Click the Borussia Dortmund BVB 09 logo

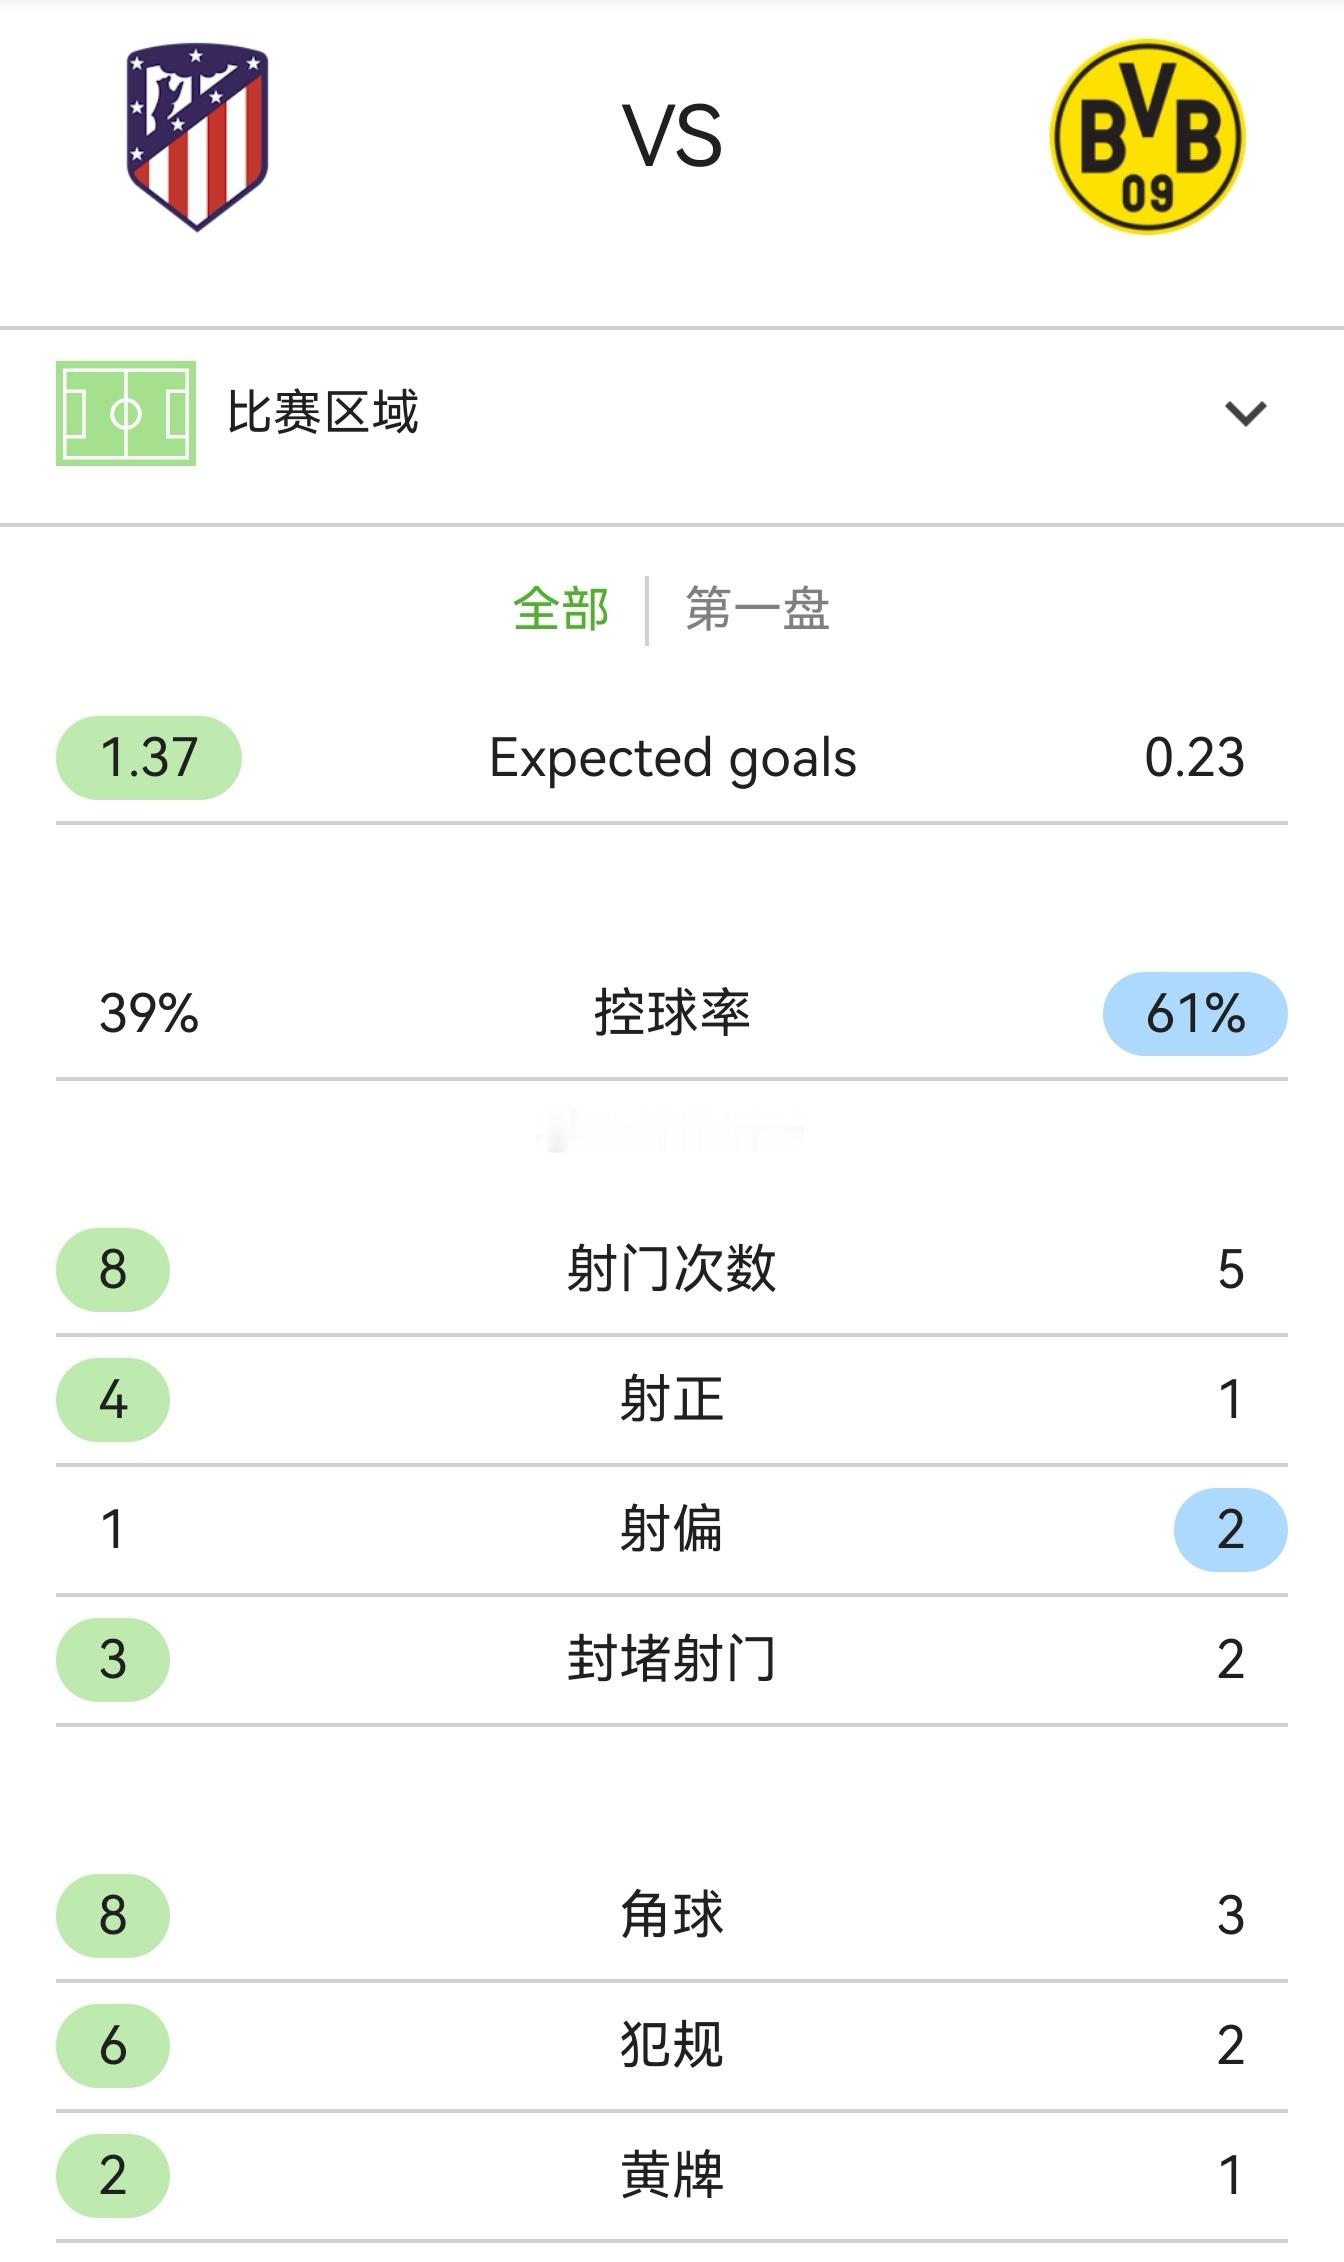pyautogui.click(x=1150, y=140)
